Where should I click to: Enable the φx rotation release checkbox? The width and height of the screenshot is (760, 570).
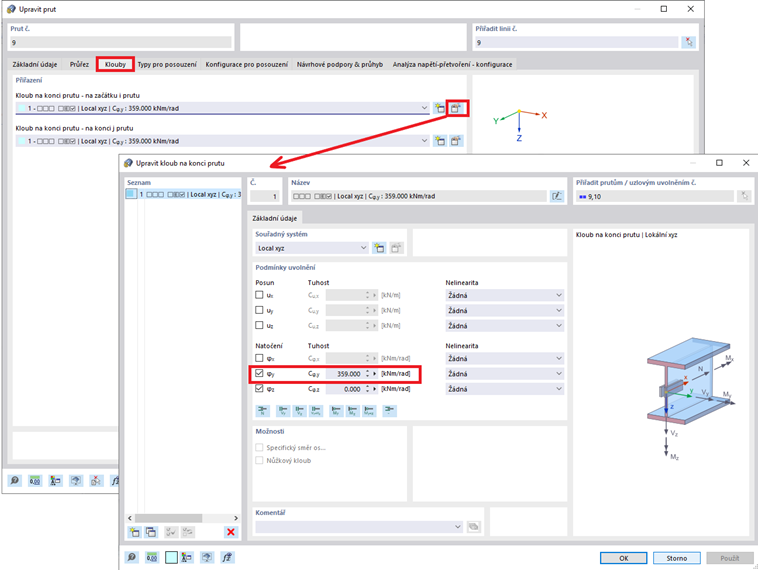pos(259,358)
